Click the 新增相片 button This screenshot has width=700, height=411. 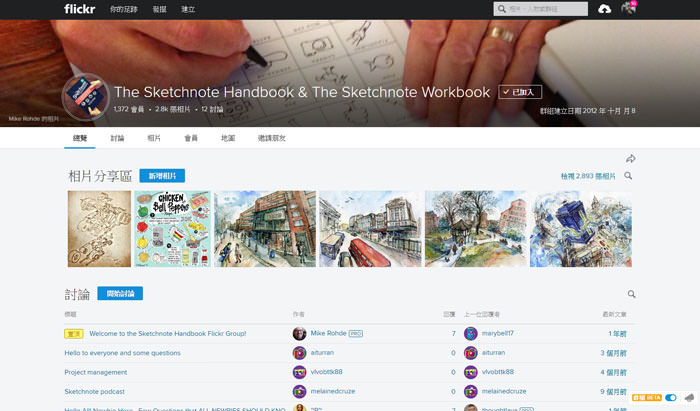point(162,176)
